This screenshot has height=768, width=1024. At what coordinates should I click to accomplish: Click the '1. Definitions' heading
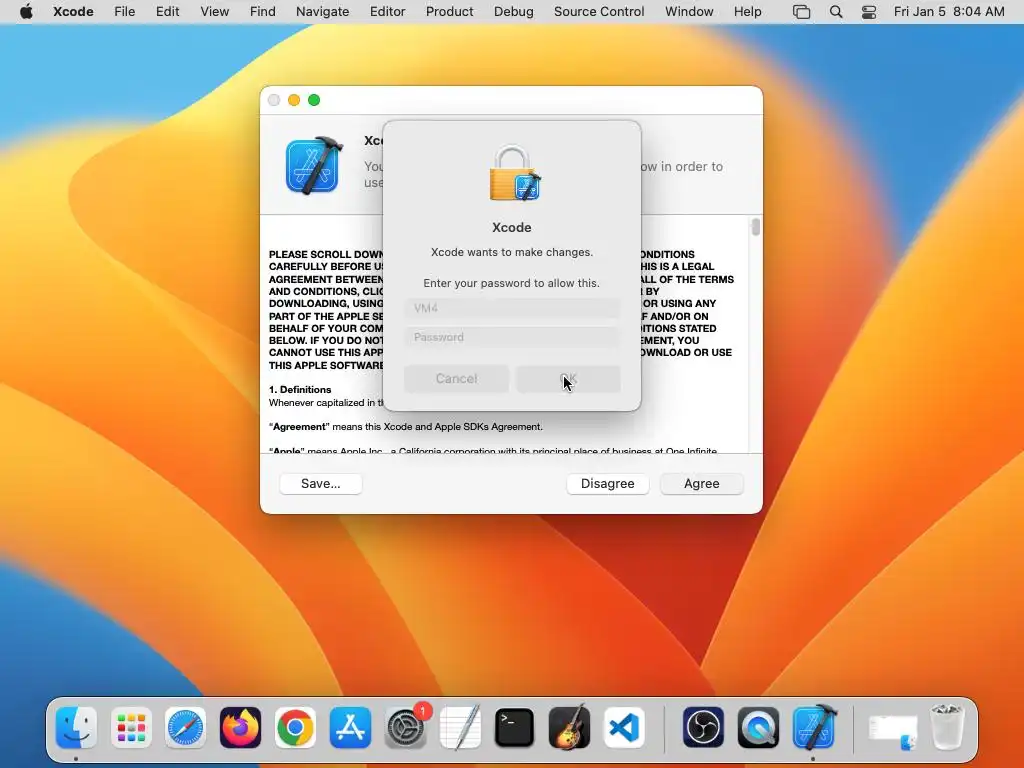coord(300,389)
